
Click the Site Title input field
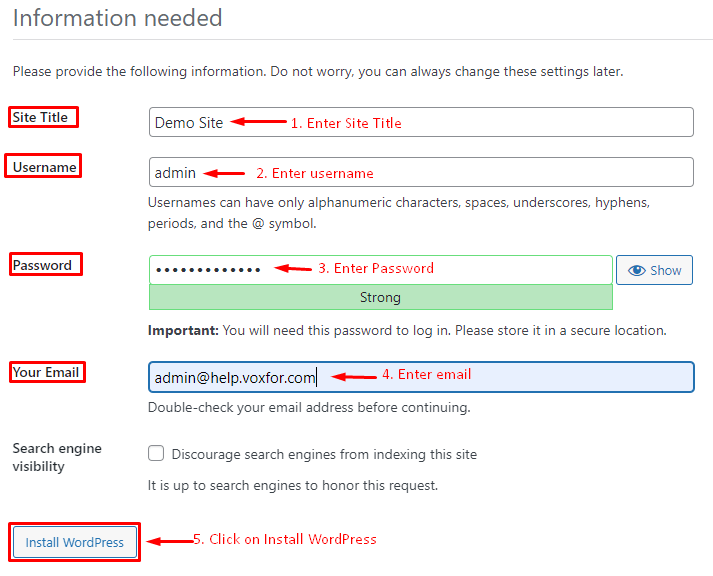click(x=421, y=122)
